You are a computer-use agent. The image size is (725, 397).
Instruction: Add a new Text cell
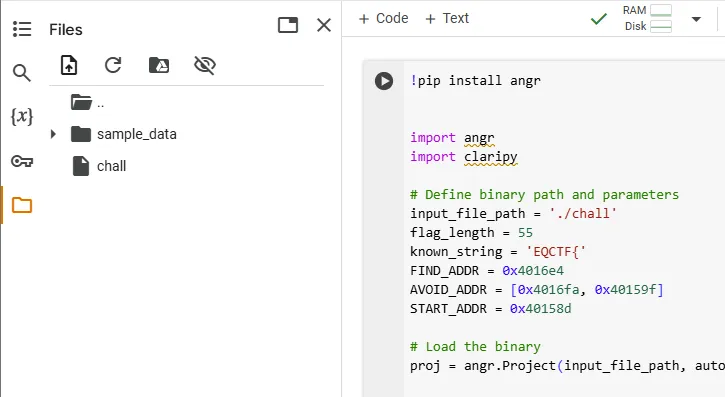tap(447, 18)
